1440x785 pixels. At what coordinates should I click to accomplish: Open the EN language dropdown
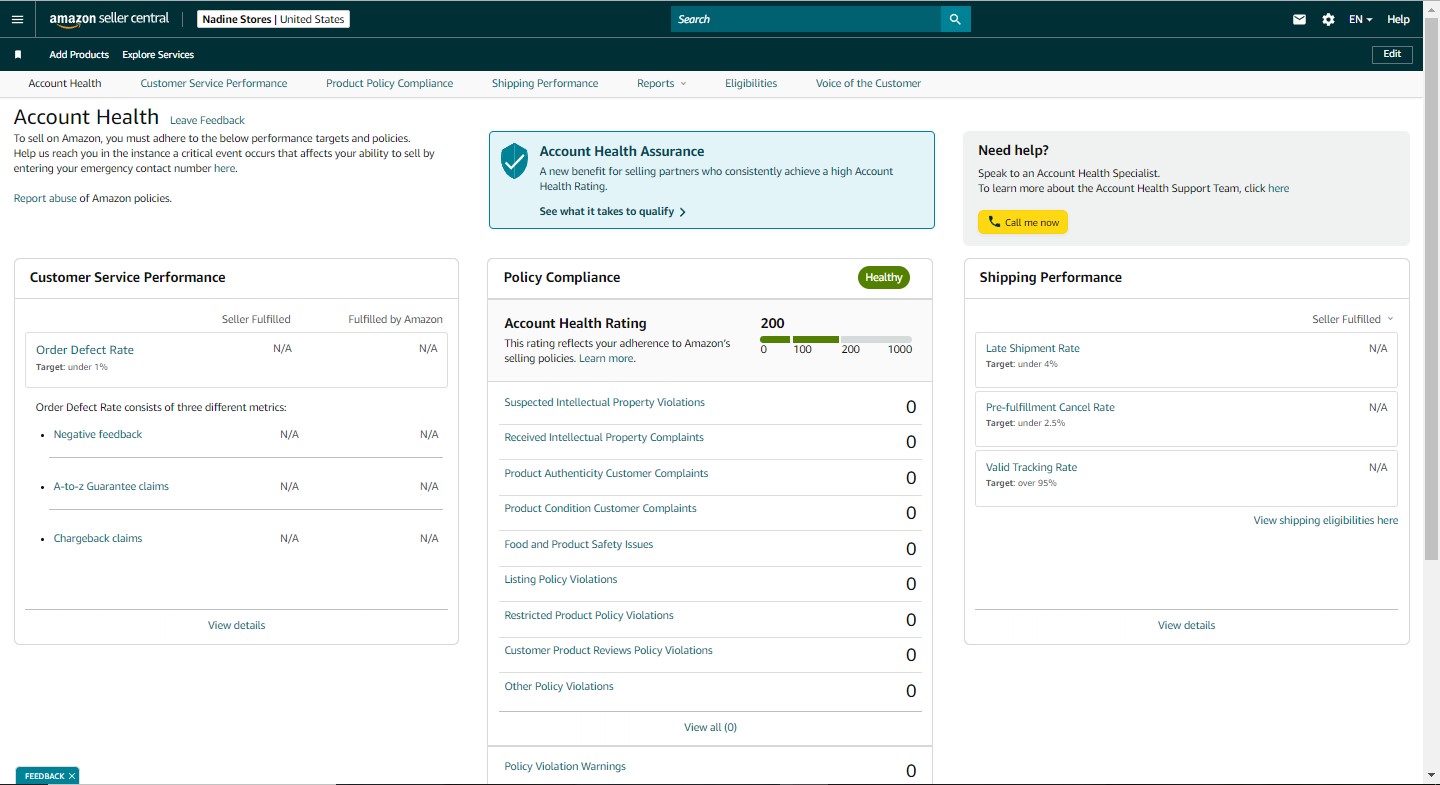1360,19
